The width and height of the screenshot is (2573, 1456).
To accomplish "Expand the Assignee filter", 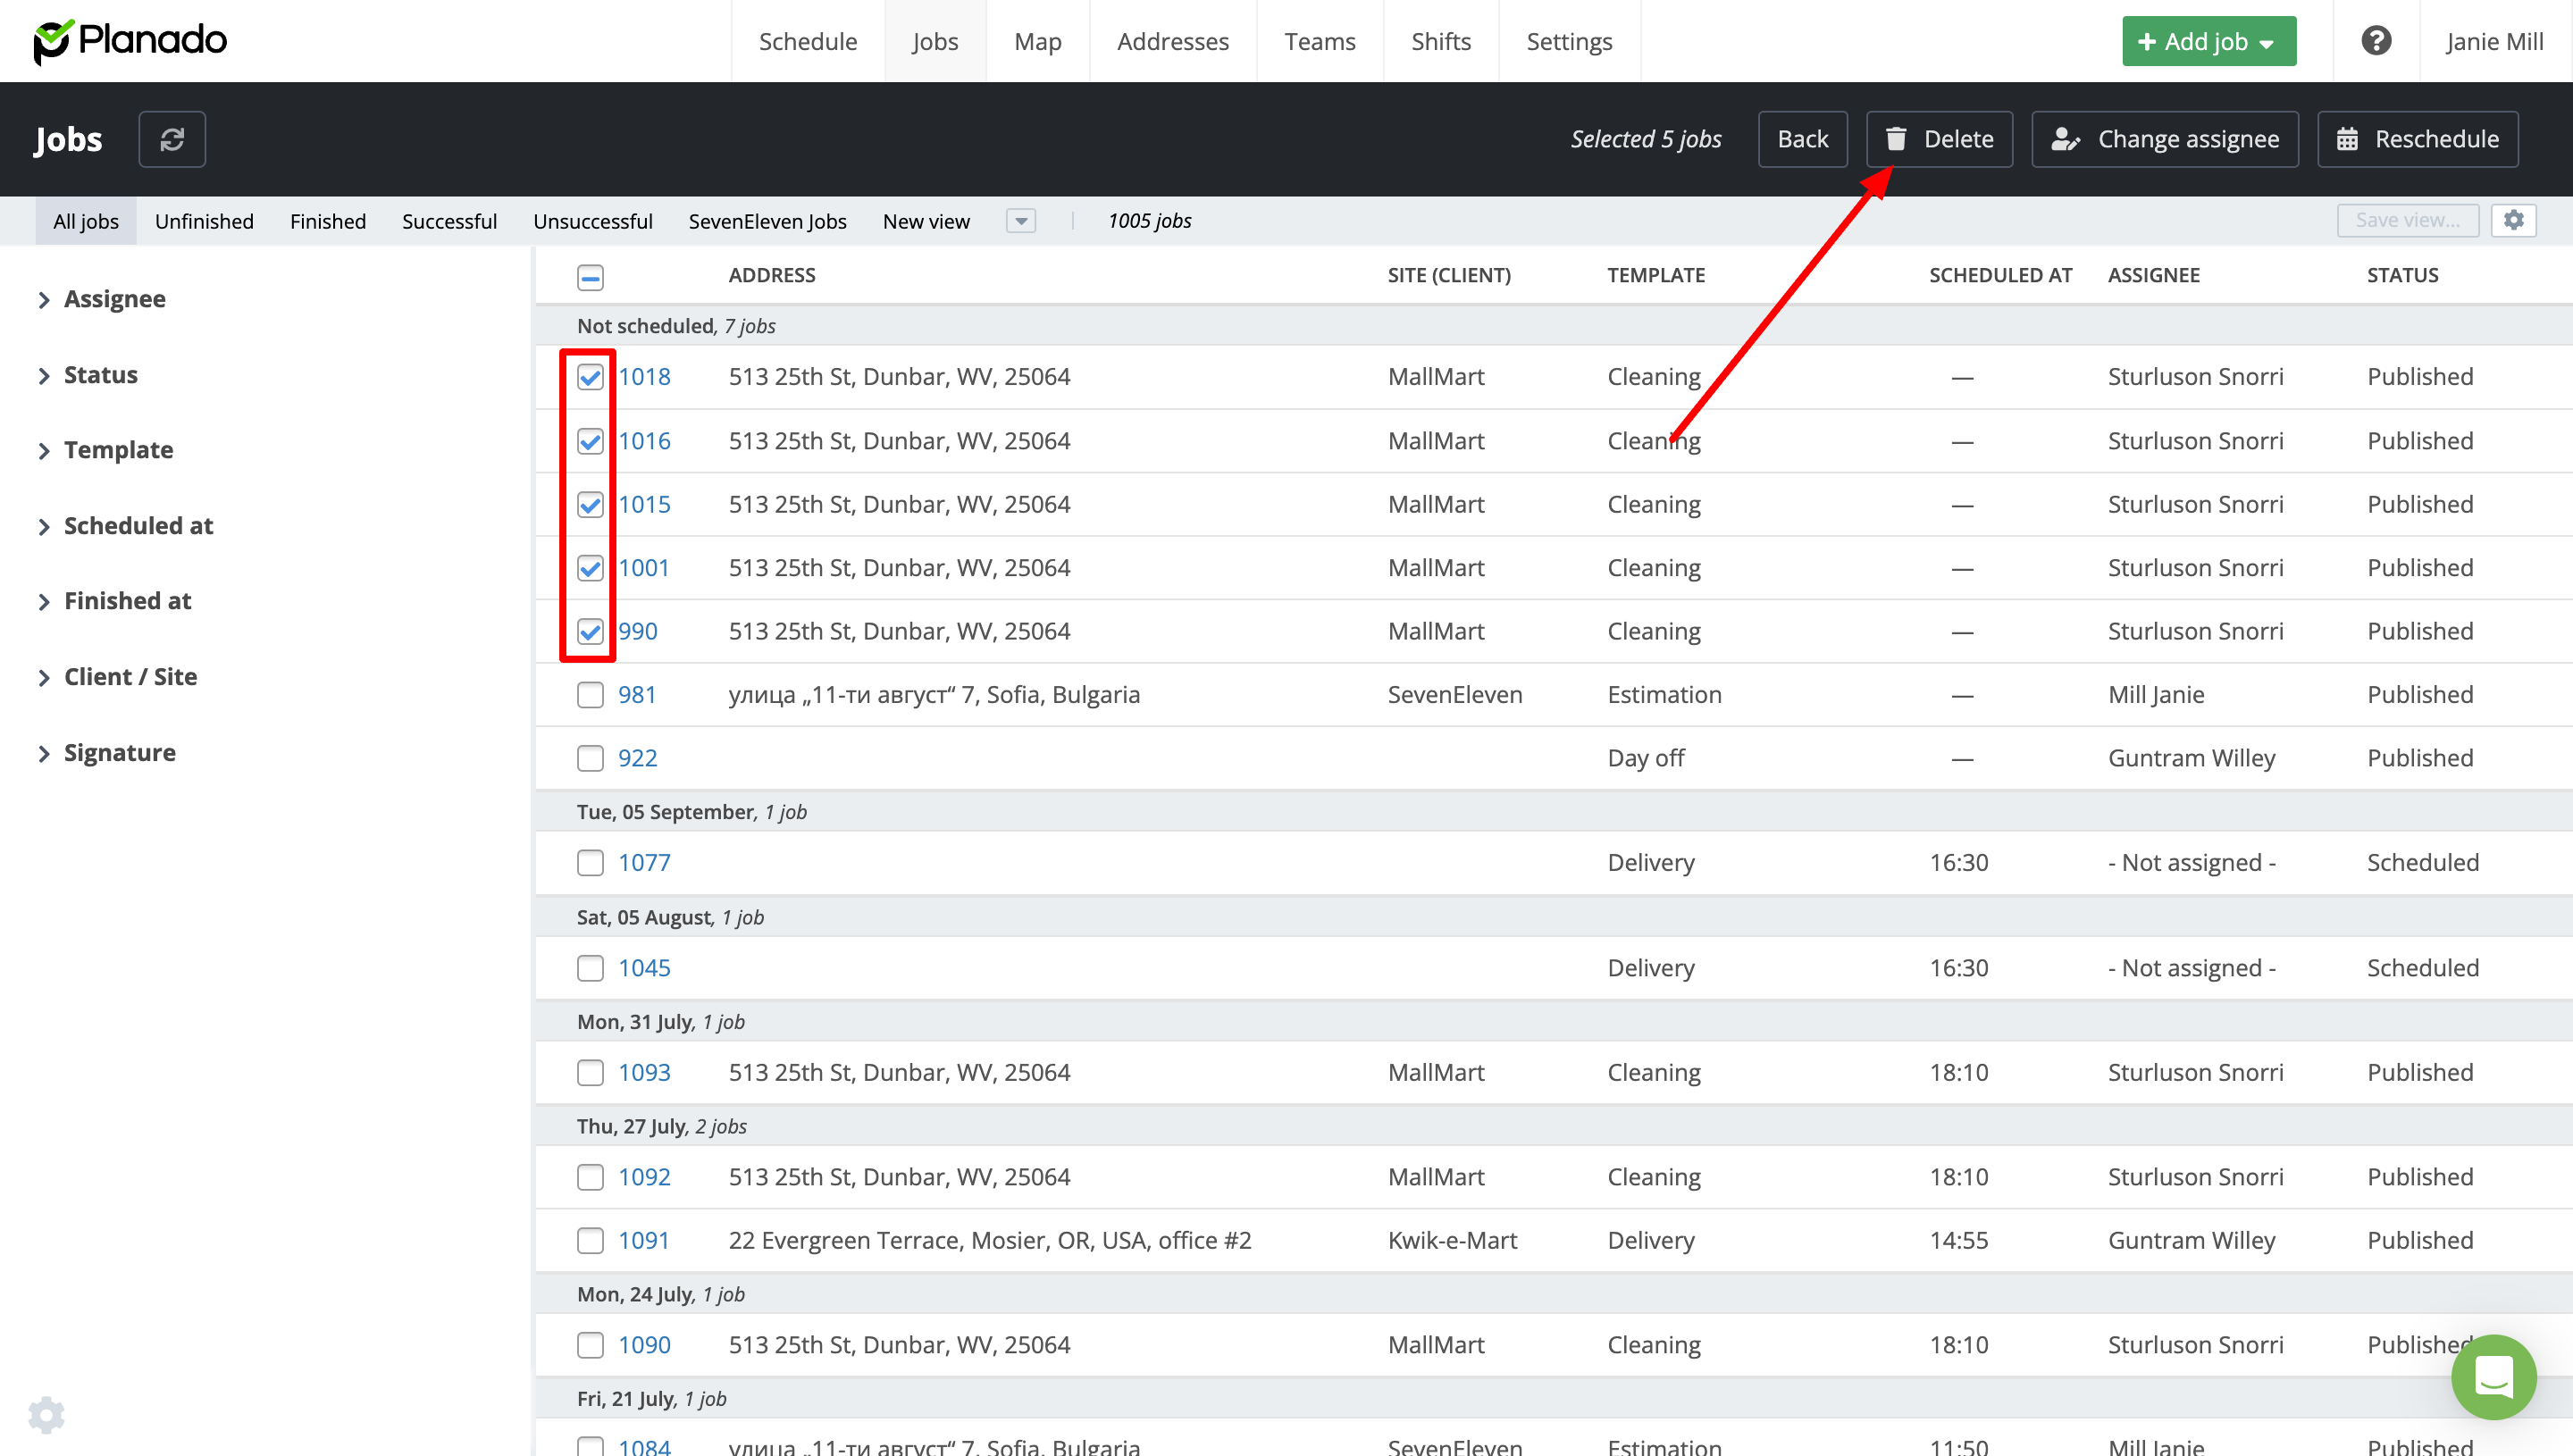I will (x=114, y=299).
